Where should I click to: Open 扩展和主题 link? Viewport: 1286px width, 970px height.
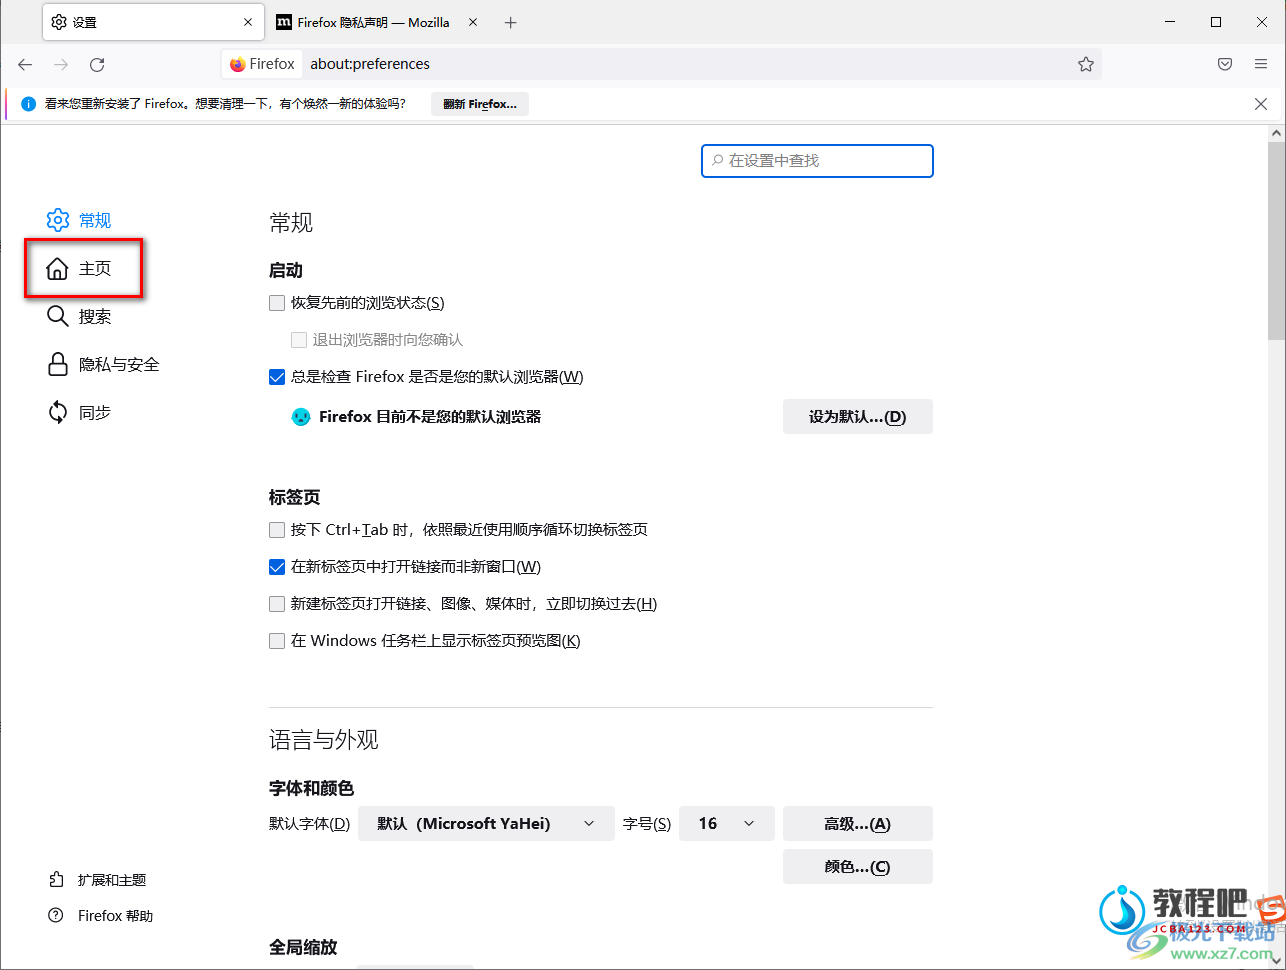[x=98, y=880]
